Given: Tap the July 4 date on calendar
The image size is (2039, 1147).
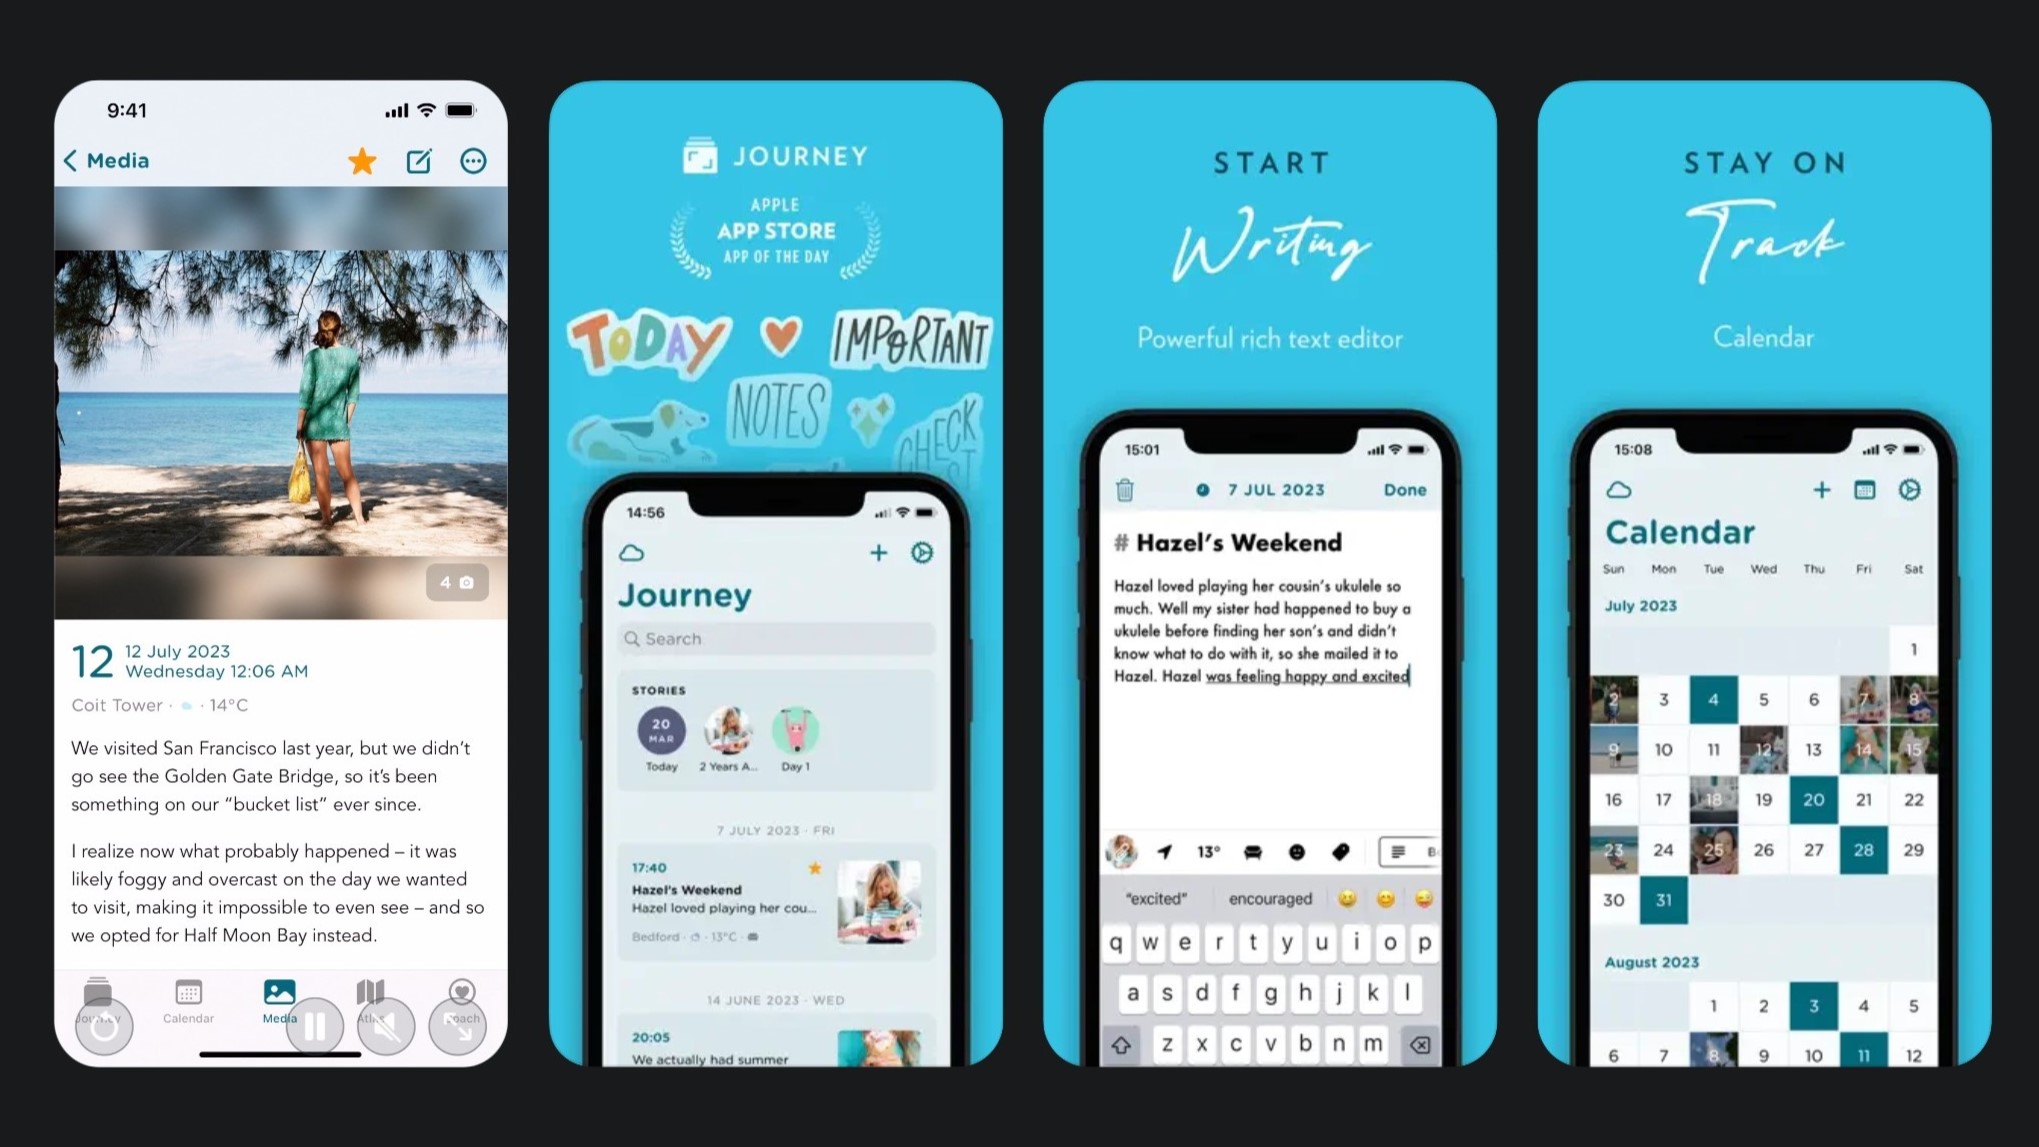Looking at the screenshot, I should (1711, 699).
